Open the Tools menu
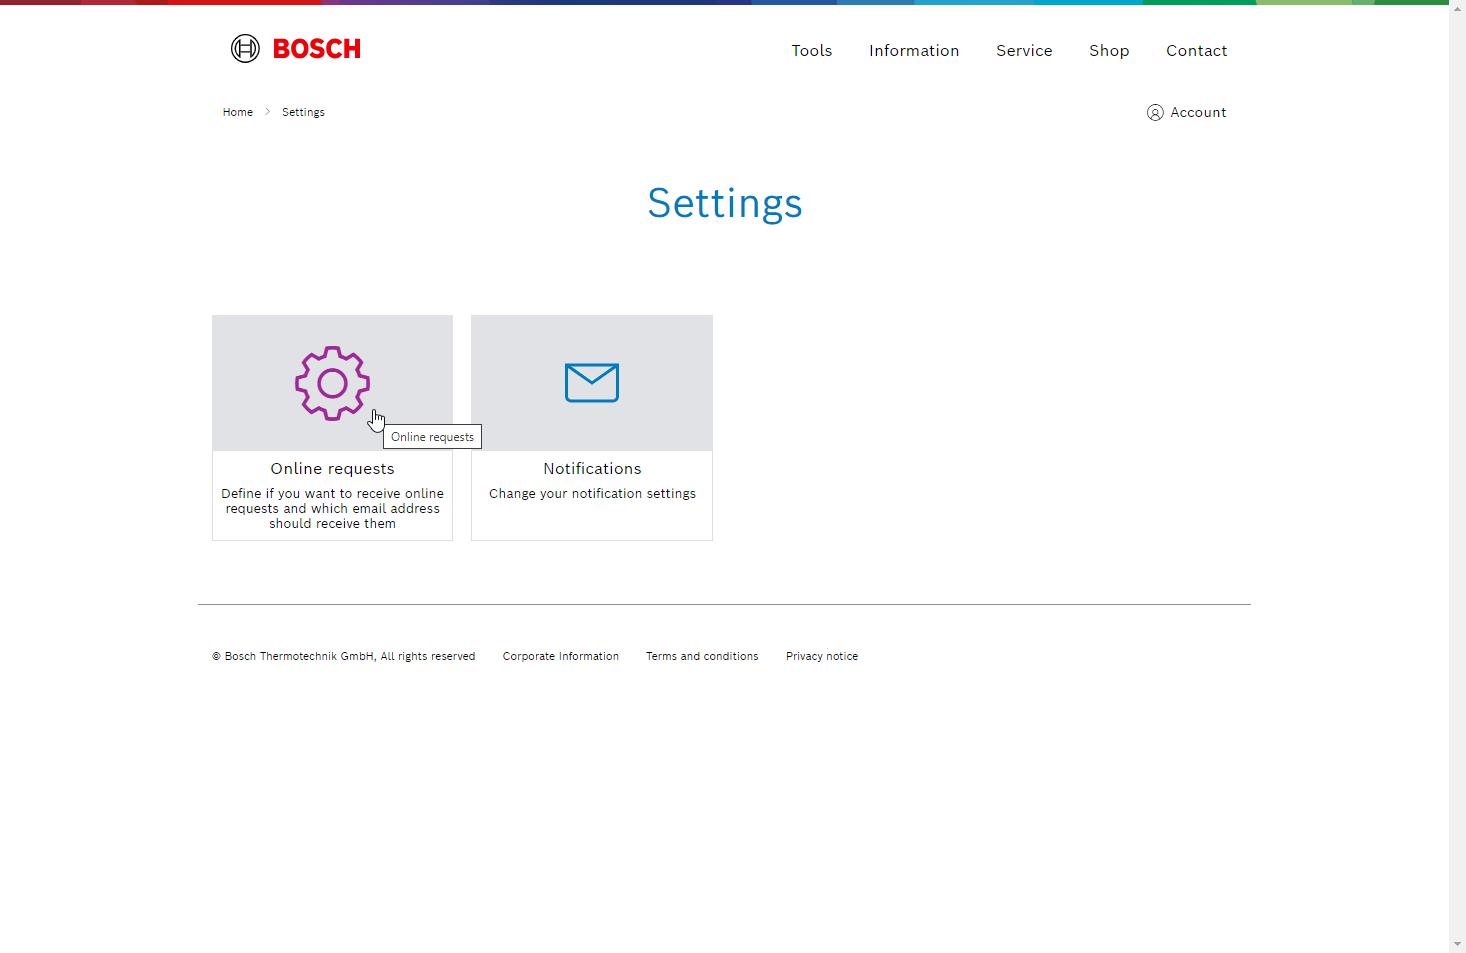1466x953 pixels. 812,50
